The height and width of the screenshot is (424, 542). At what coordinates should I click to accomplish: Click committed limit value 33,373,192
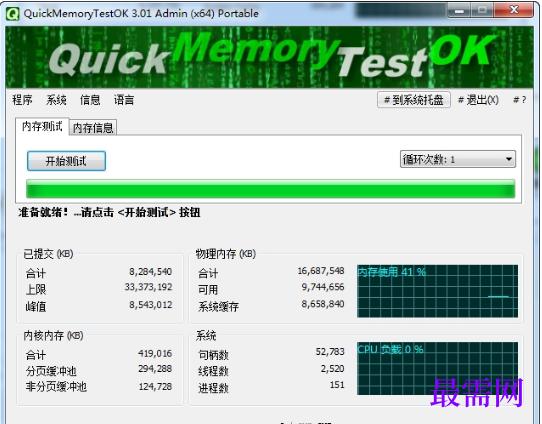click(x=148, y=287)
